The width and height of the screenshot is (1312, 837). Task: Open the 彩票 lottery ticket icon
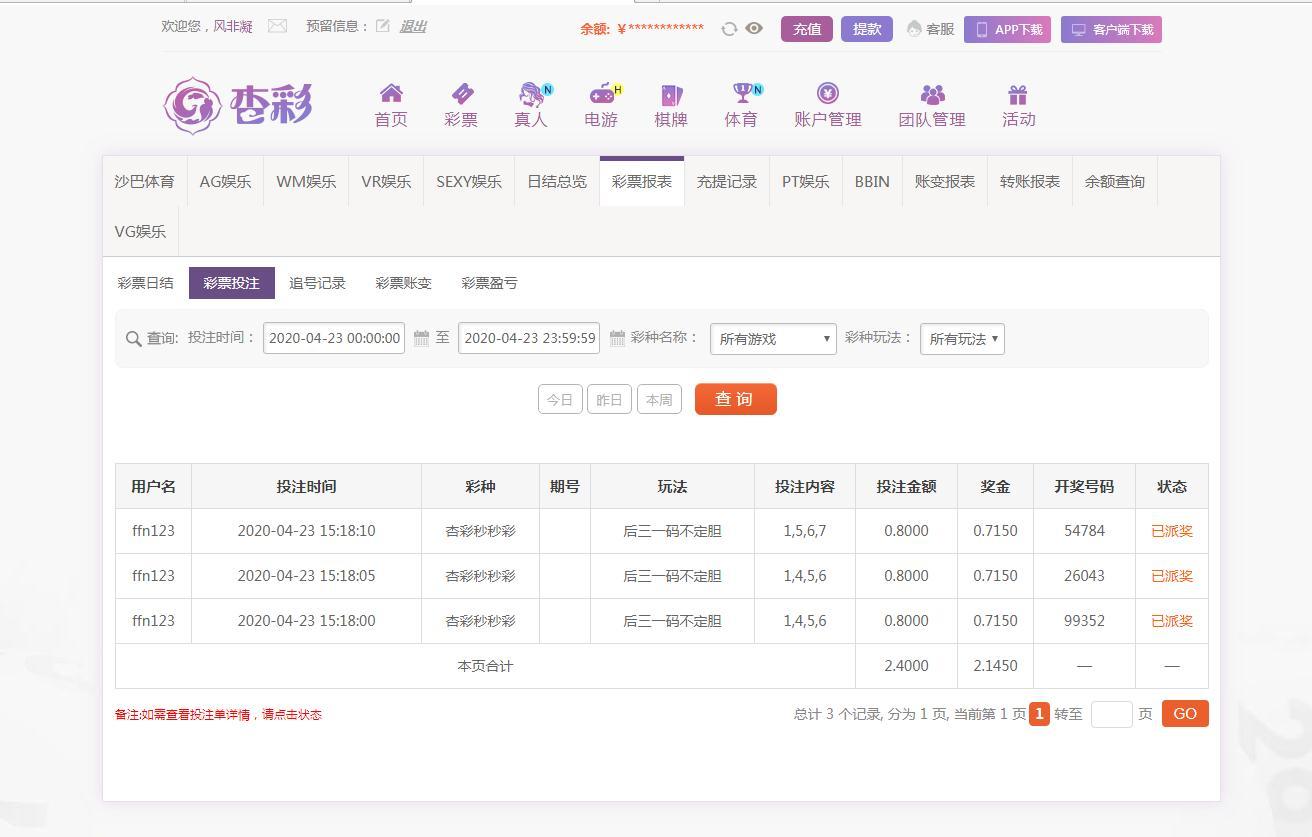point(461,94)
